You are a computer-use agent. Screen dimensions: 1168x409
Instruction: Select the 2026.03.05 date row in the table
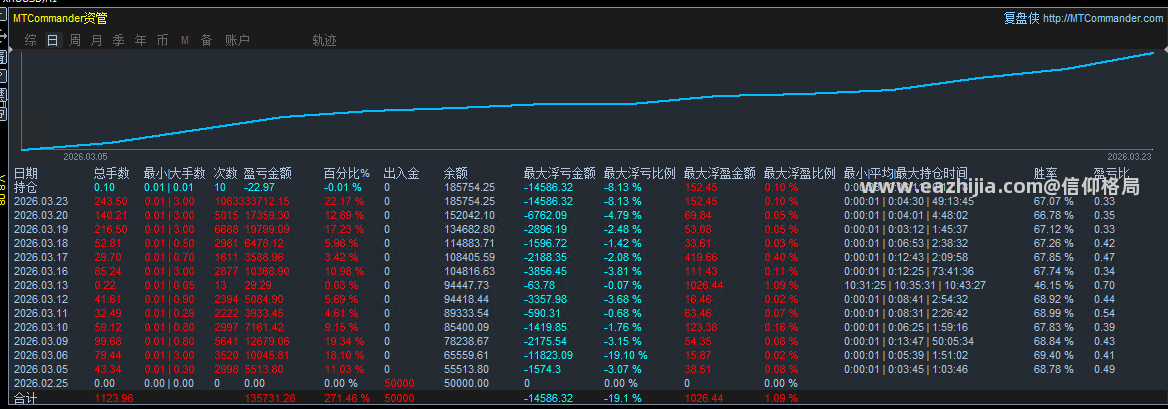[41, 369]
